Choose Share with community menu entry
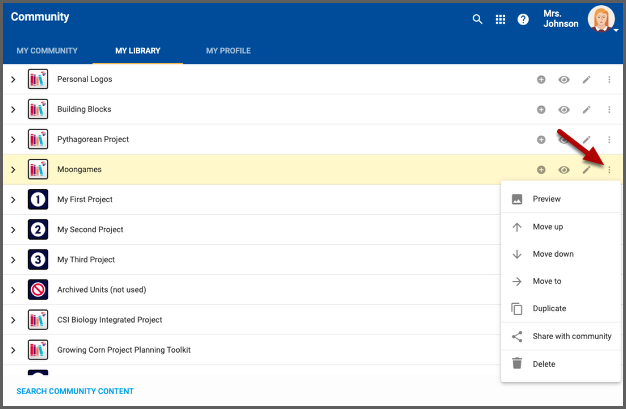Image resolution: width=626 pixels, height=409 pixels. pyautogui.click(x=571, y=336)
